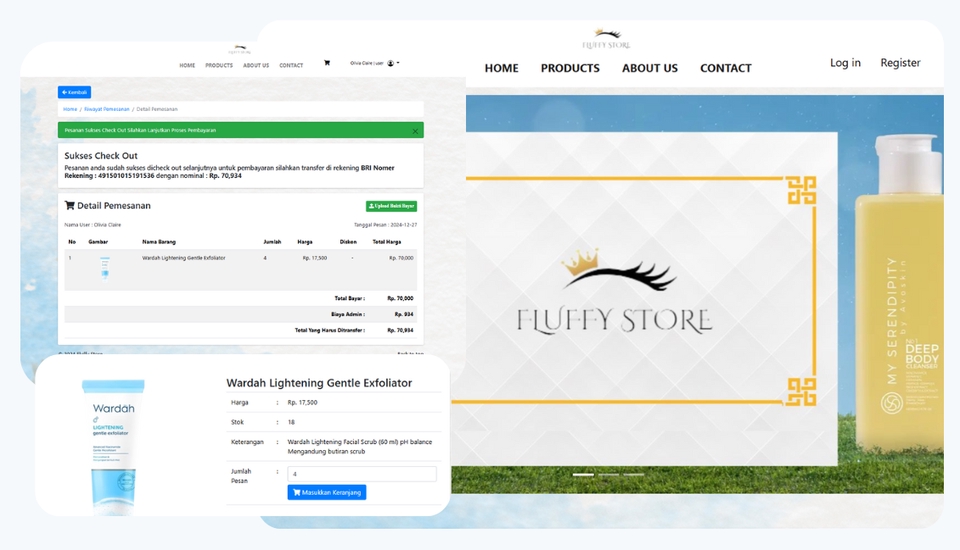Click the user account avatar icon beside Olivia Claire
960x550 pixels.
pyautogui.click(x=391, y=63)
